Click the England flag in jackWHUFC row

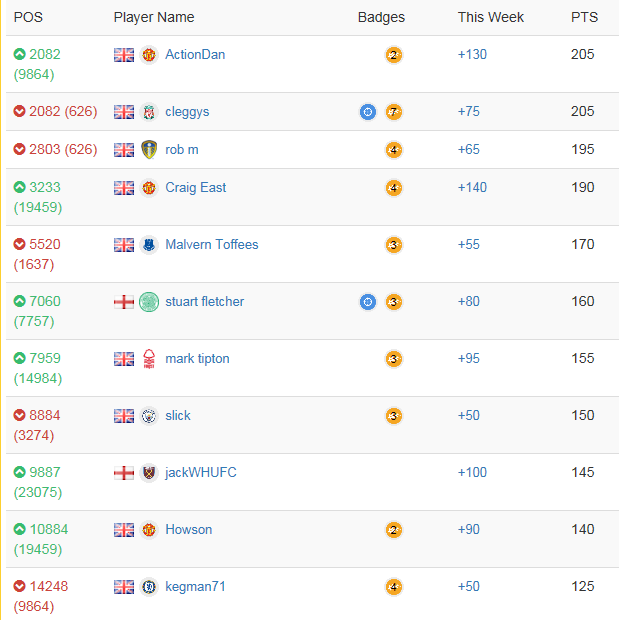click(124, 473)
